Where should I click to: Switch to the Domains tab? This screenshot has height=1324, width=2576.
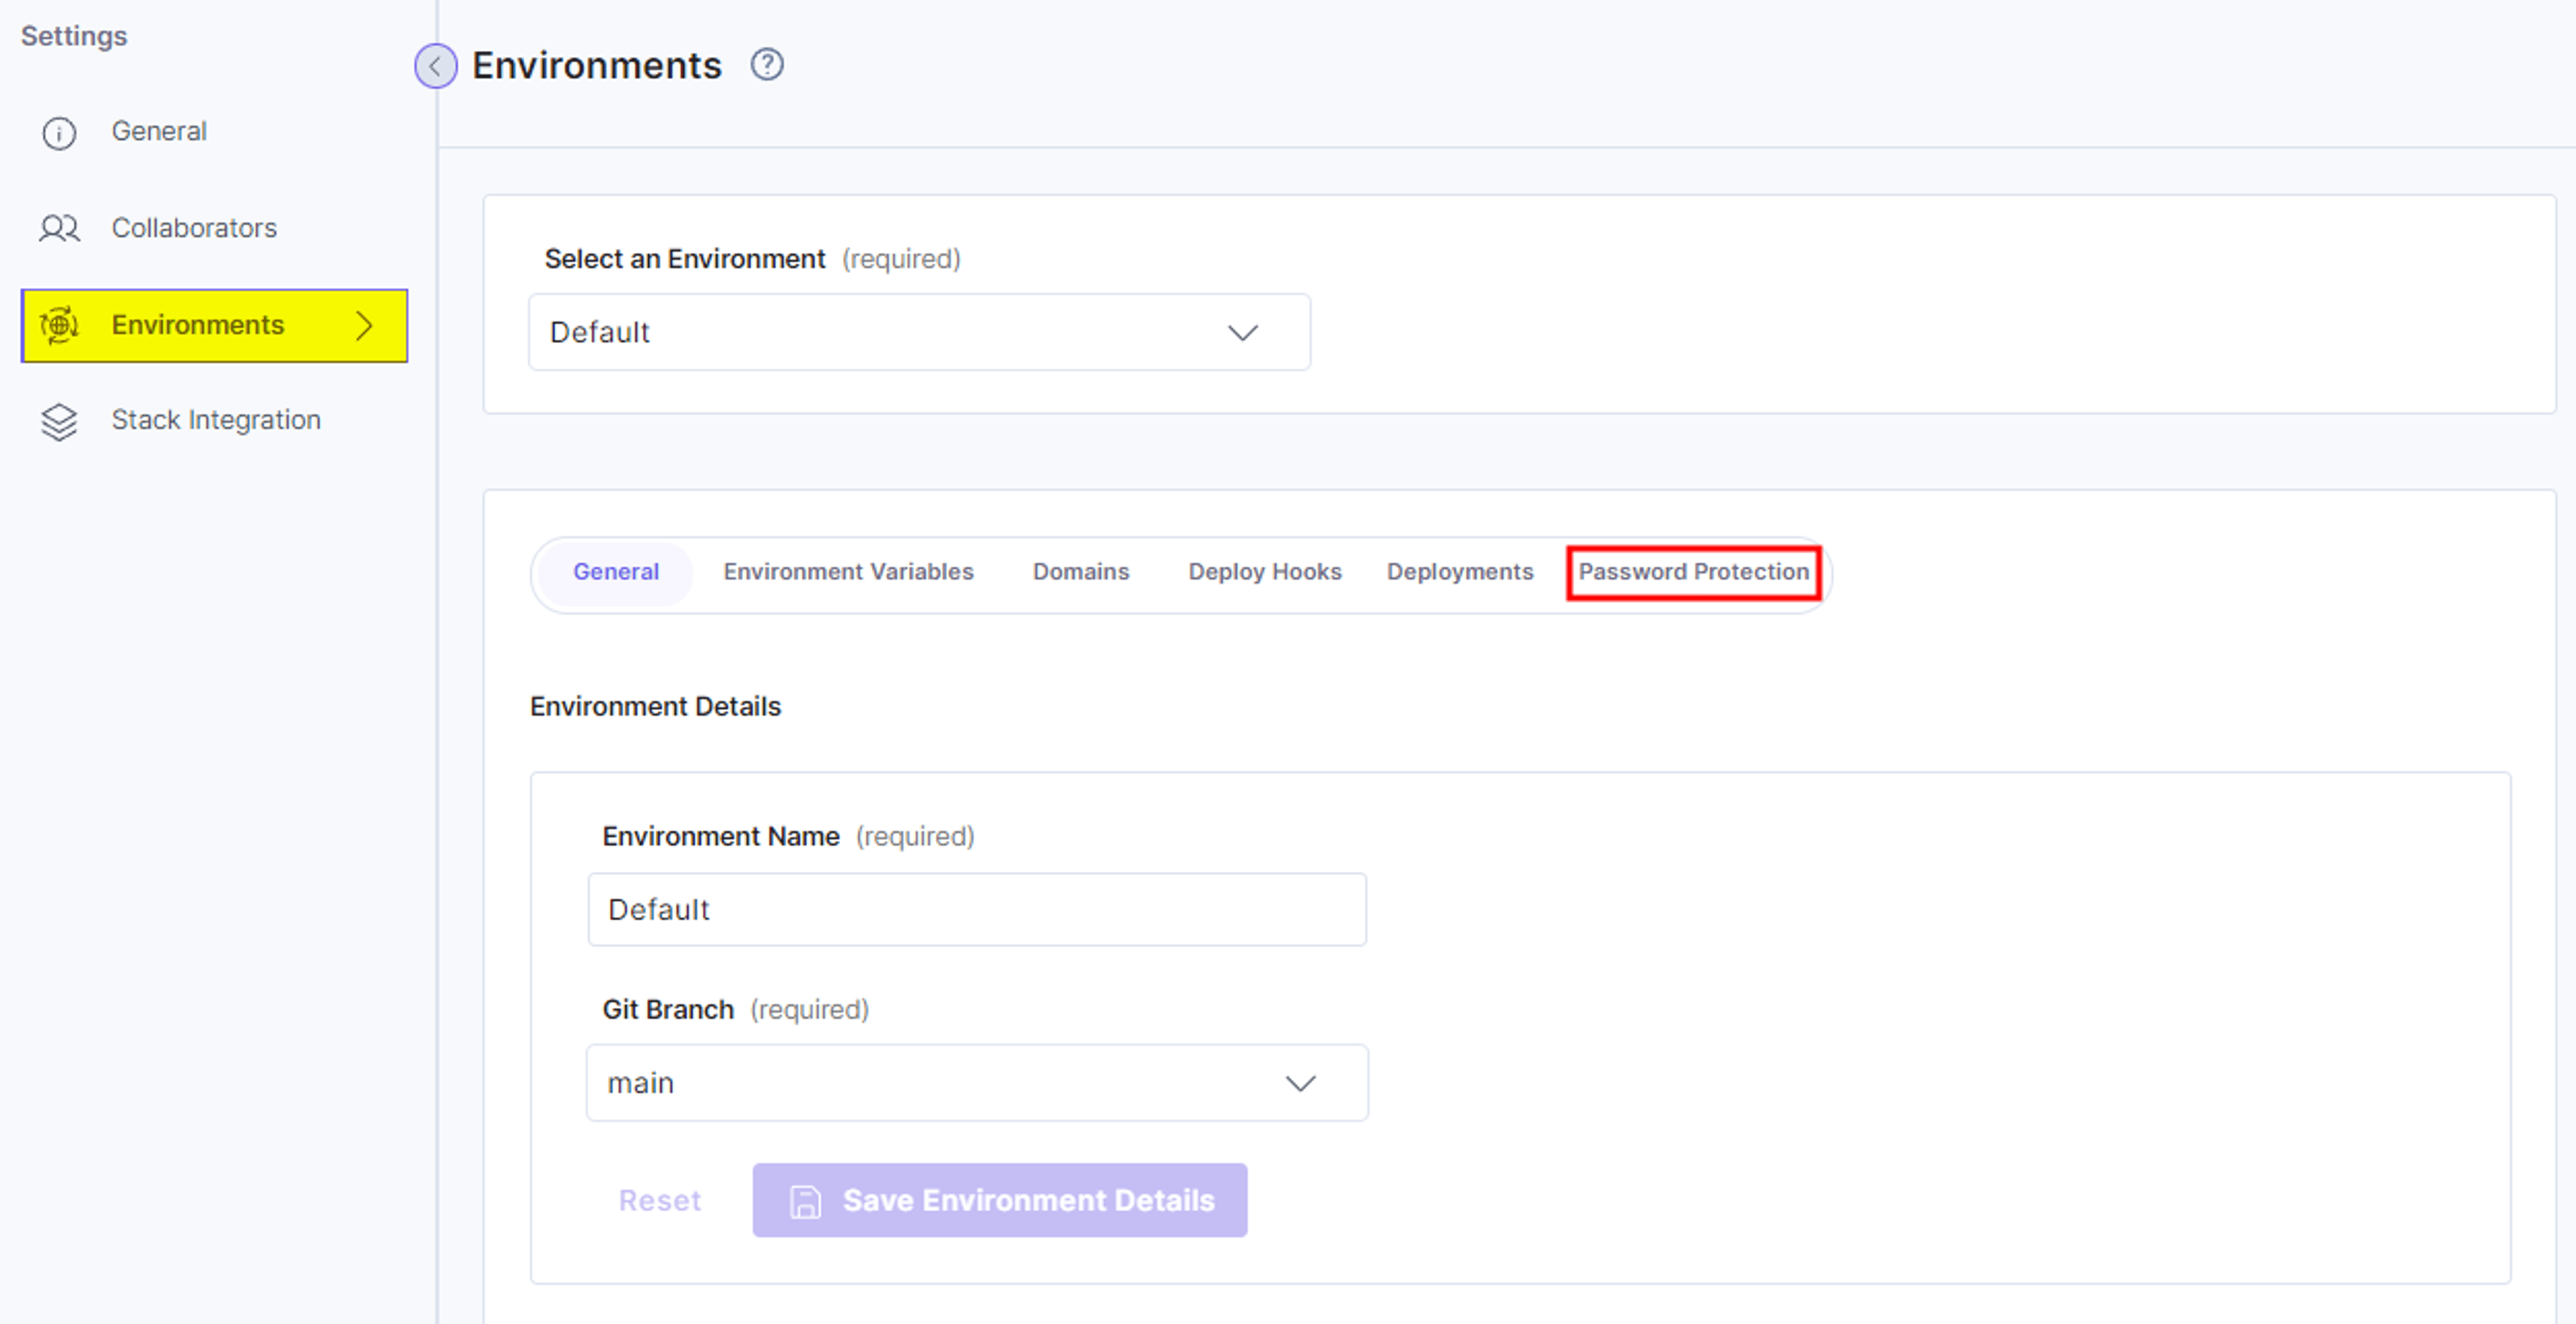(x=1081, y=572)
